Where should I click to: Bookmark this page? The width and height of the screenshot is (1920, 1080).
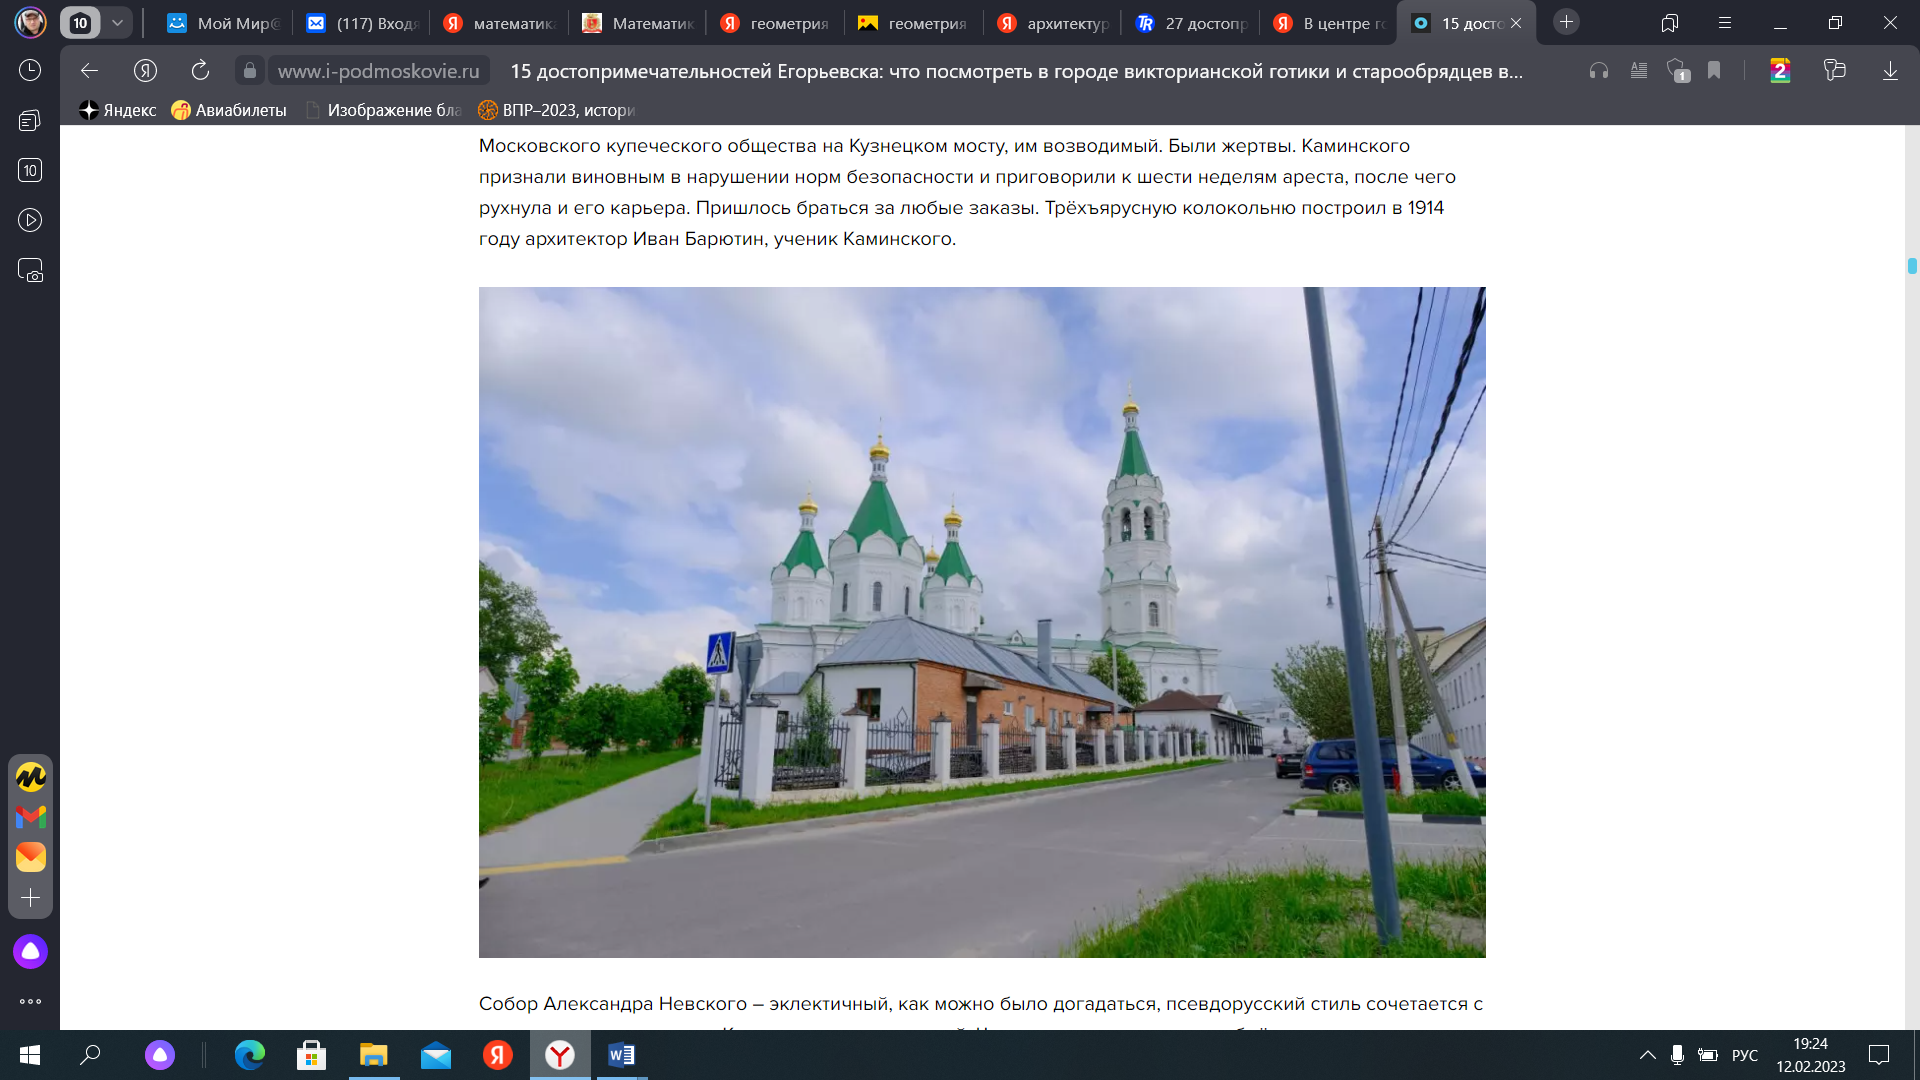(1714, 70)
